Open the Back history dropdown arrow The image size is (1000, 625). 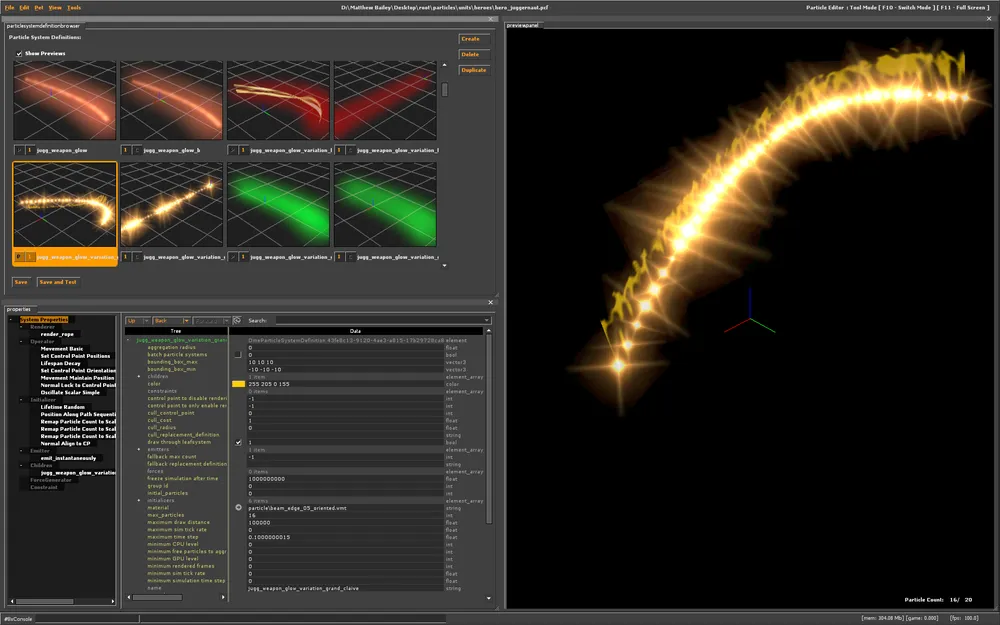coord(186,321)
